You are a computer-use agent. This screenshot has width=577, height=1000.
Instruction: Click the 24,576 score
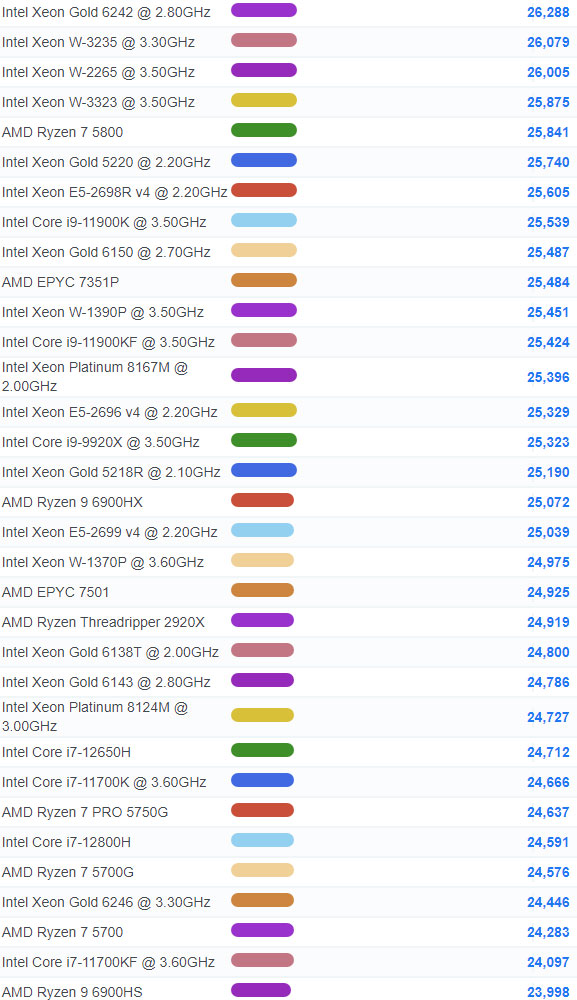pos(548,872)
